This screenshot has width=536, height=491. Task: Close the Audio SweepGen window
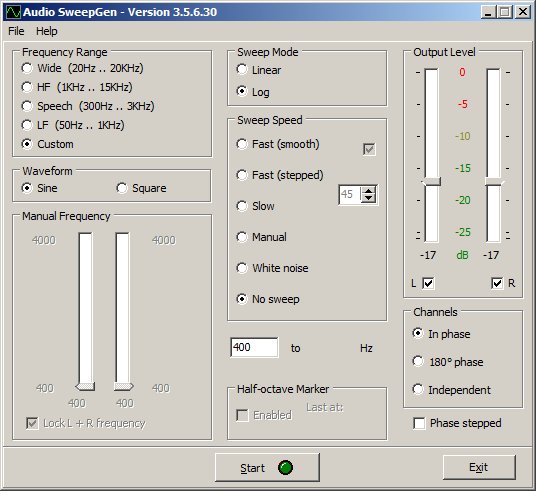[523, 12]
